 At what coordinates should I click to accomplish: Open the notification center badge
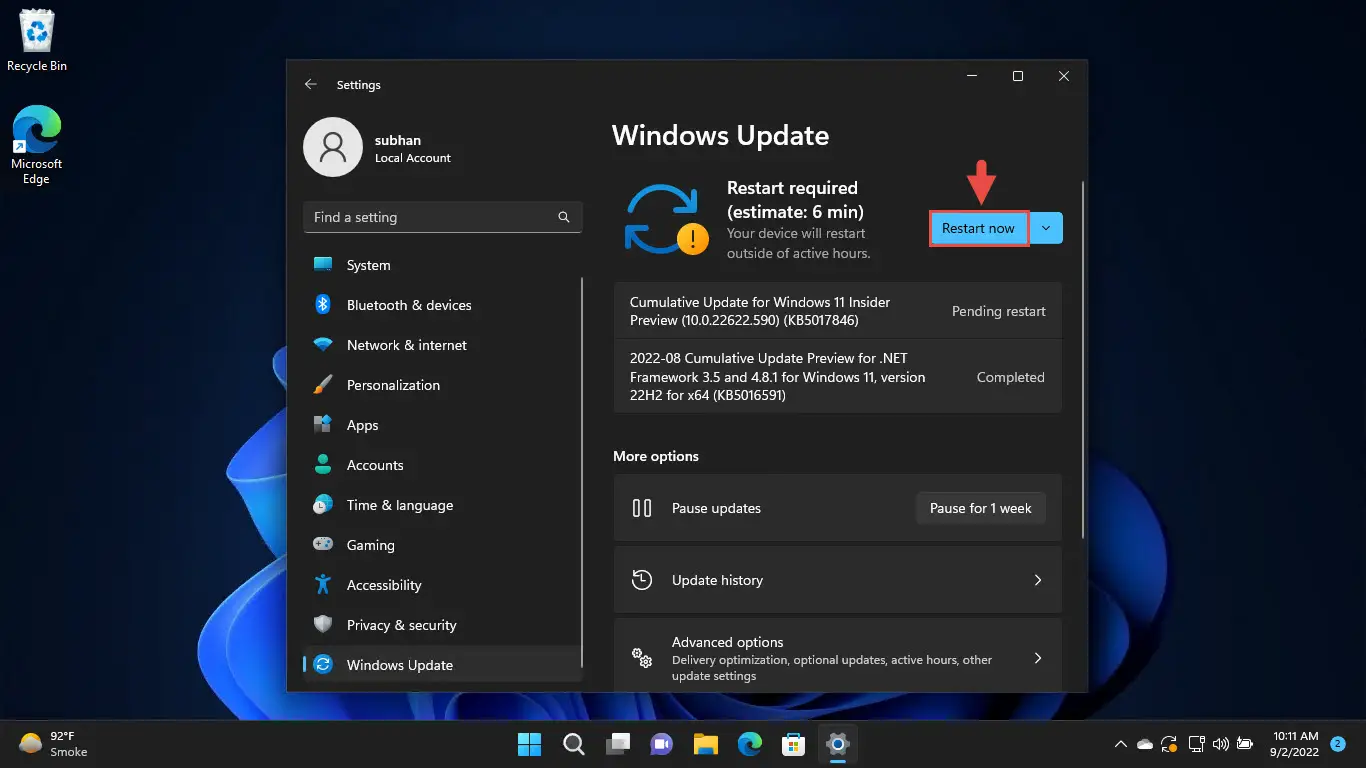(x=1338, y=744)
